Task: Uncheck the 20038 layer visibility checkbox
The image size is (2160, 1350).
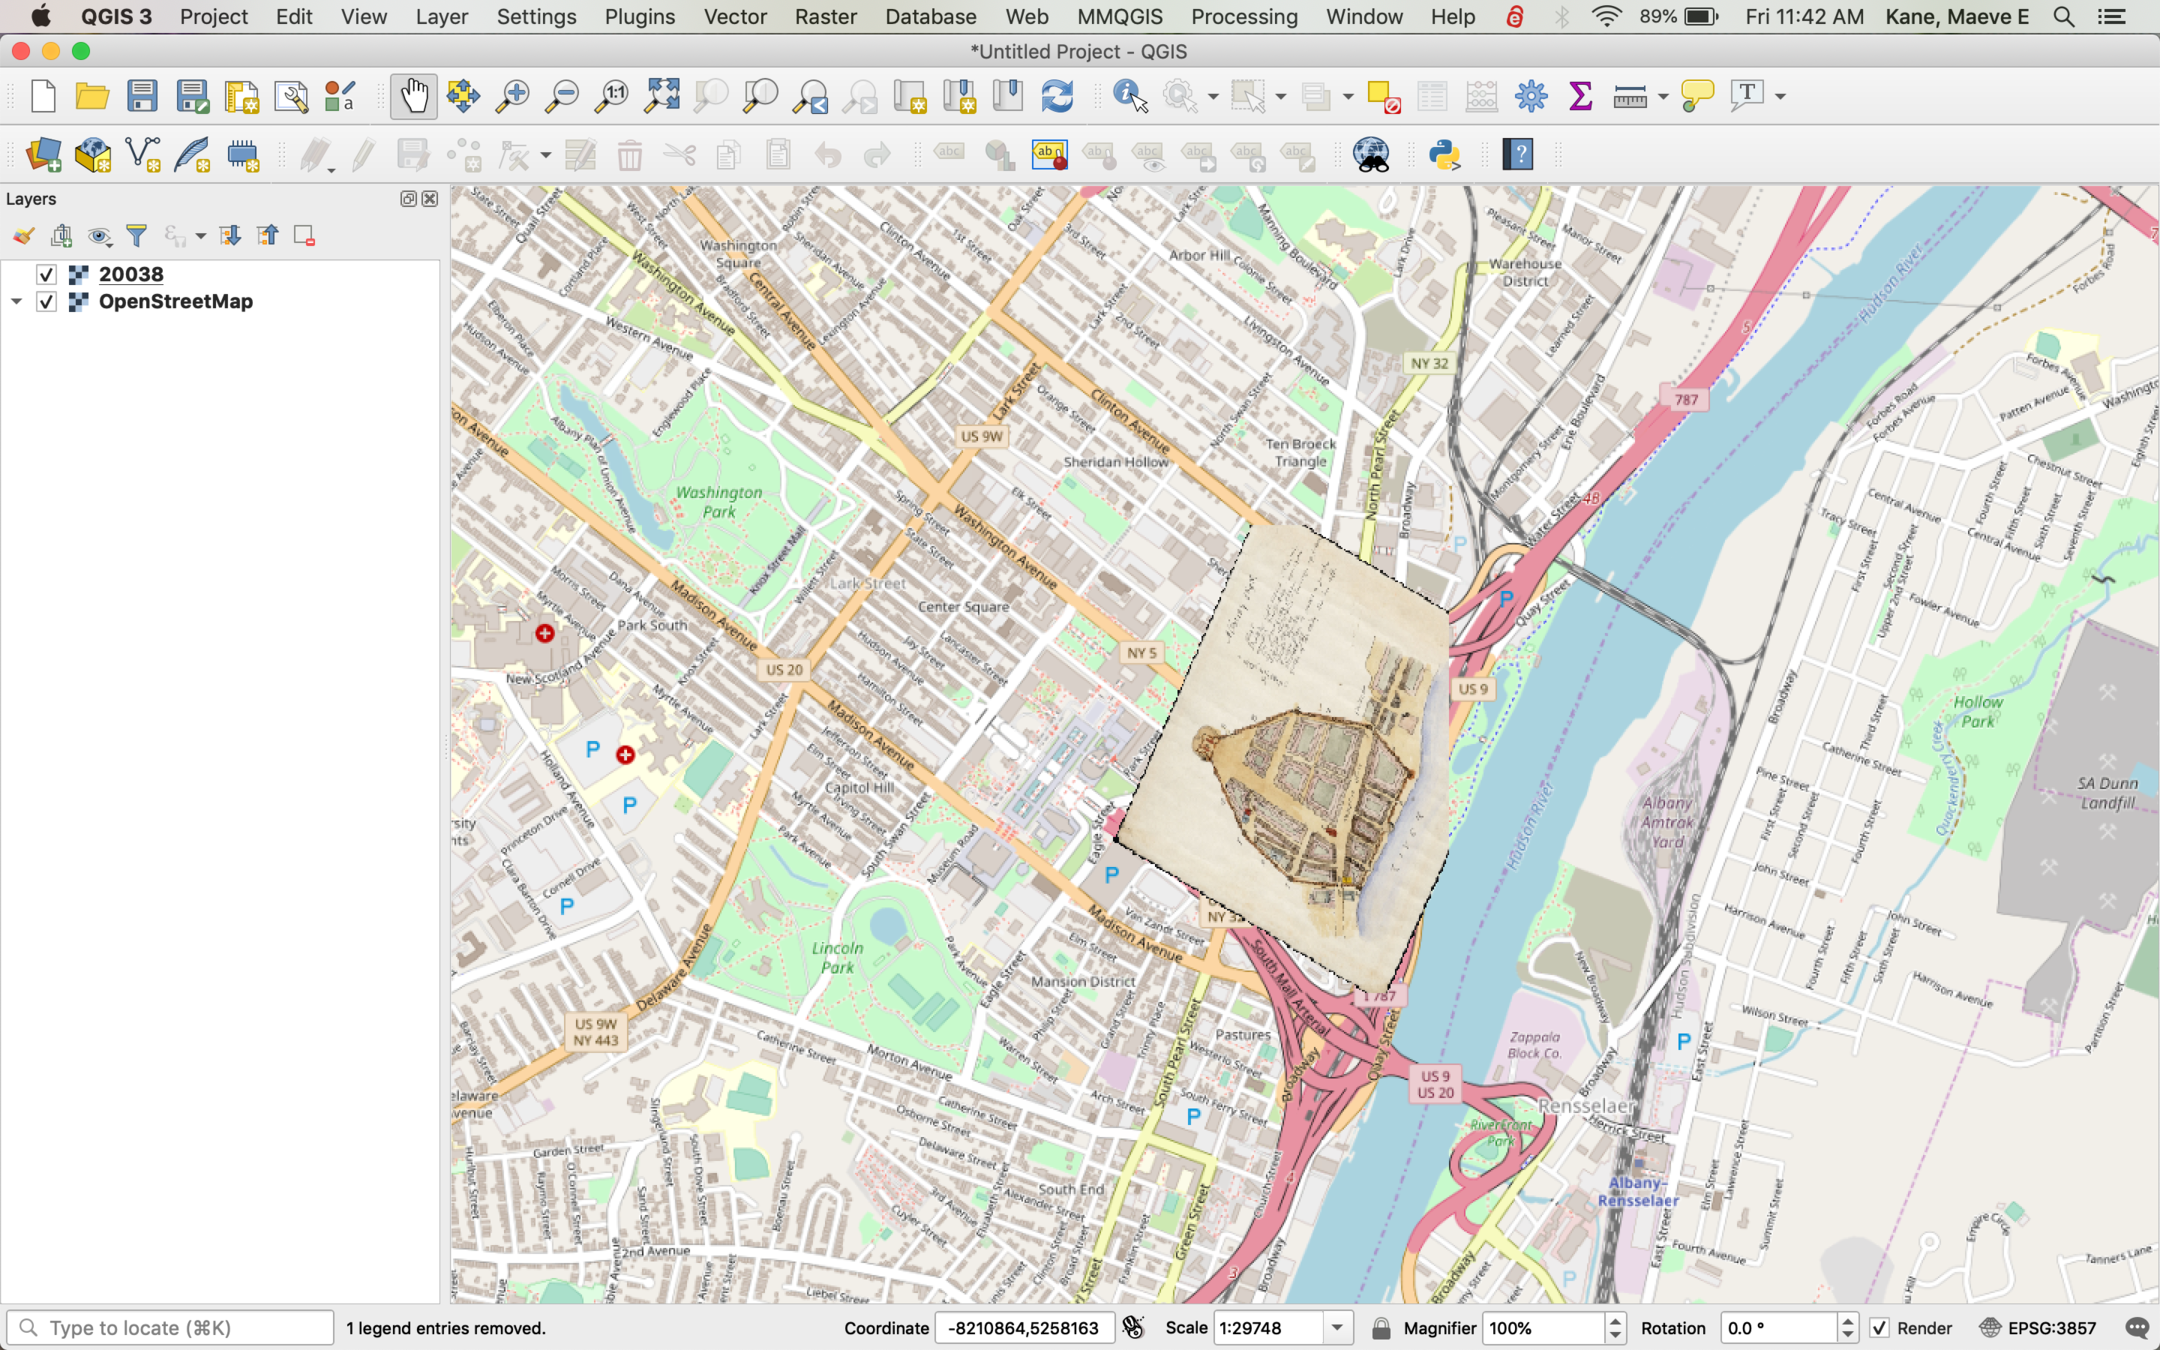Action: click(x=46, y=274)
